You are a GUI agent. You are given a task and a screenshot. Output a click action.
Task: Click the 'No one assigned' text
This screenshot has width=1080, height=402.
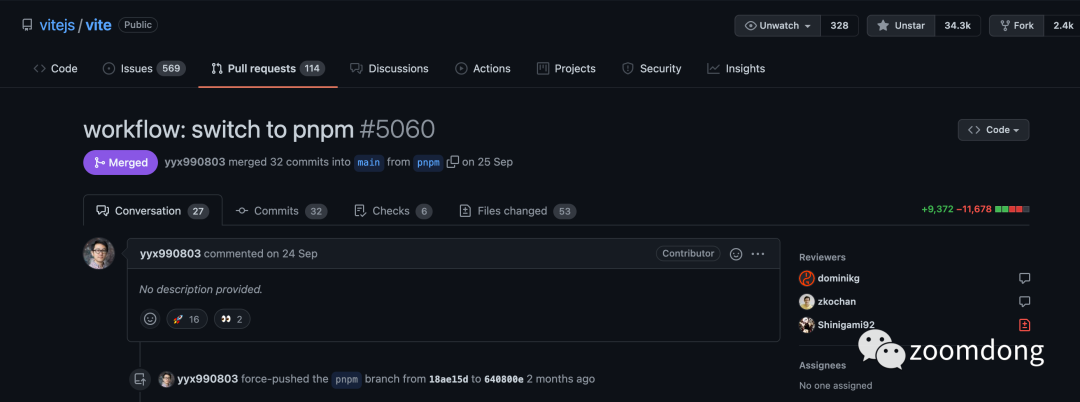point(835,385)
